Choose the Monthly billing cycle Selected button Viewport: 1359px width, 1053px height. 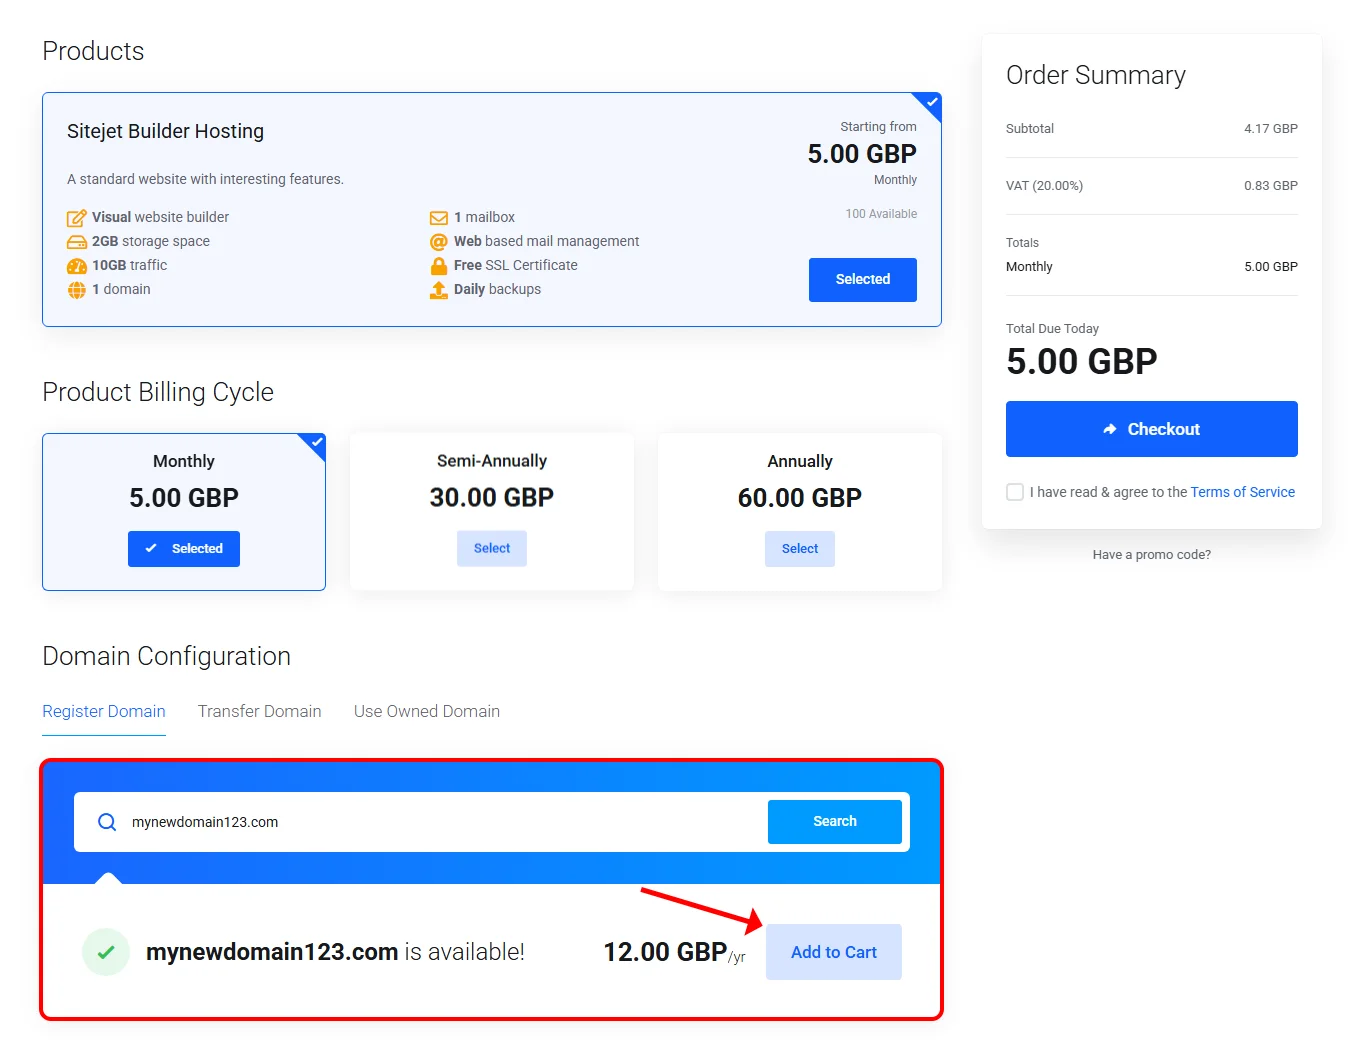pyautogui.click(x=184, y=549)
